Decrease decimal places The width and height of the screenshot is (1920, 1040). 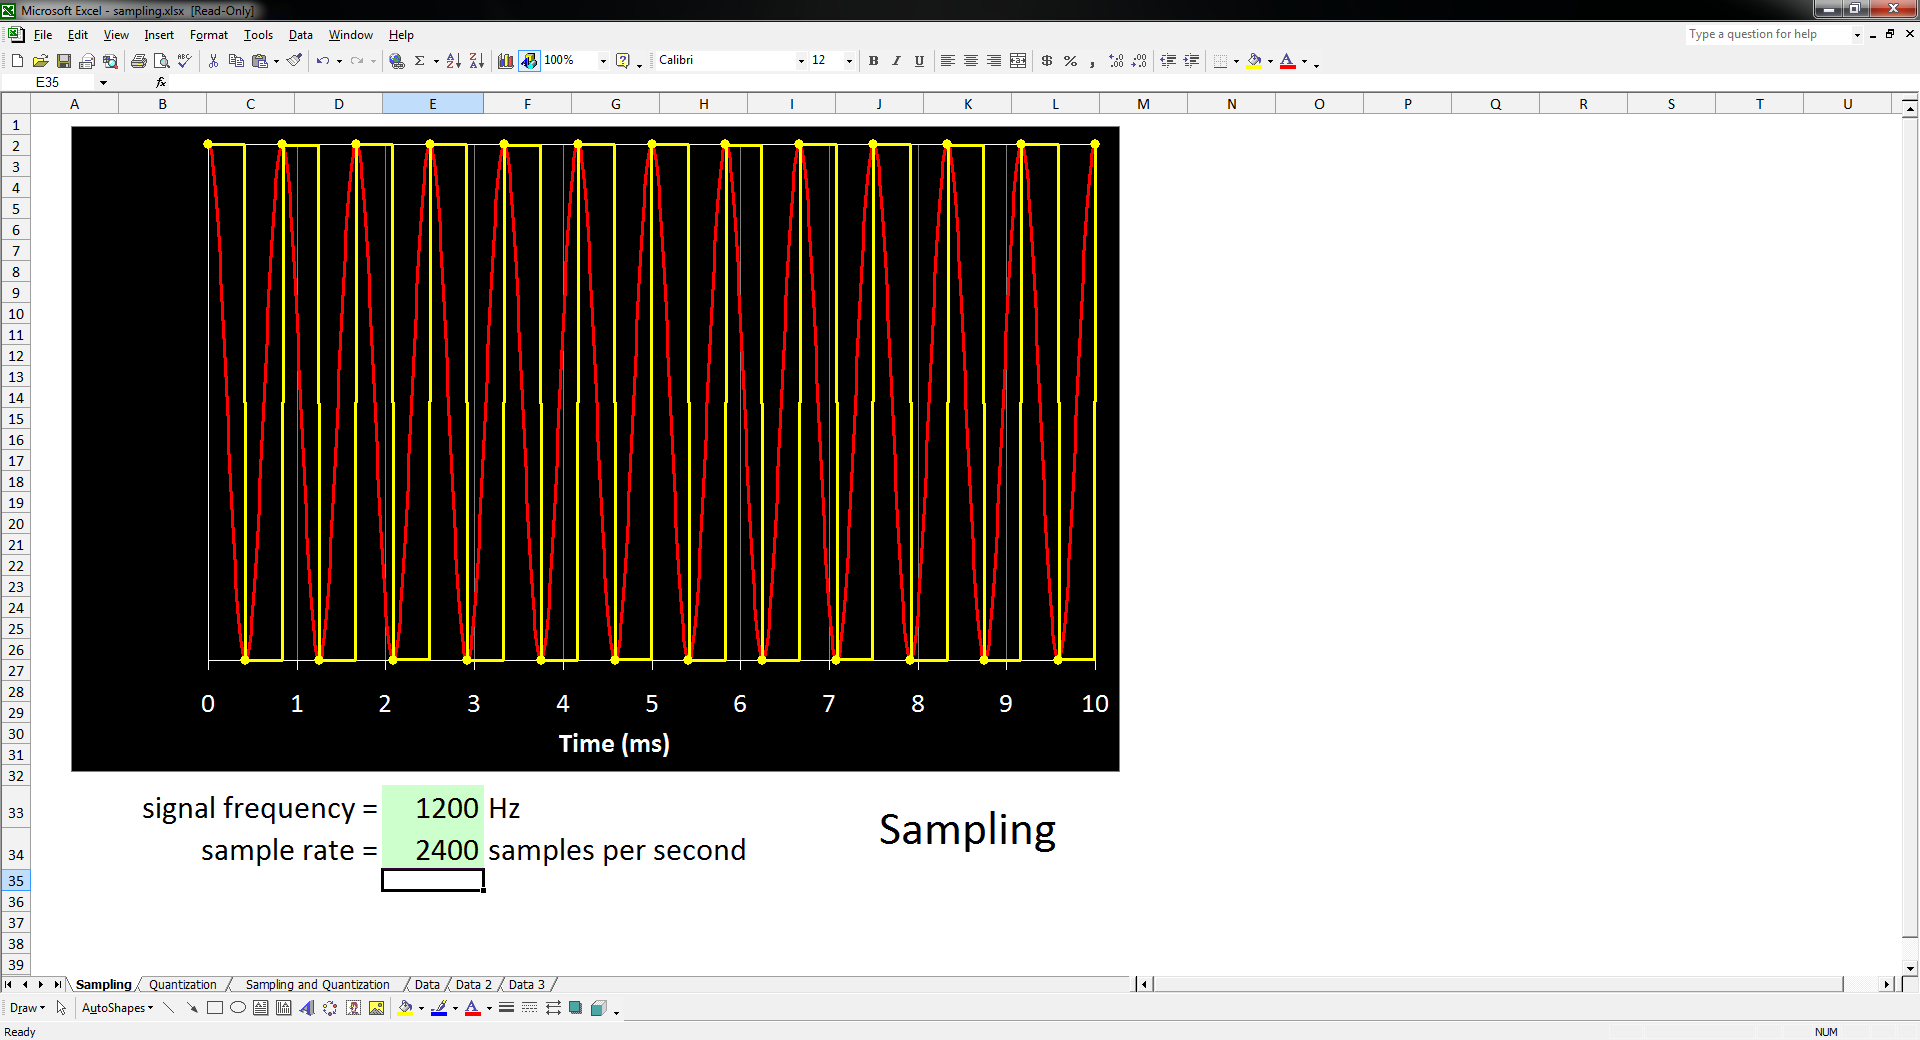(x=1139, y=61)
